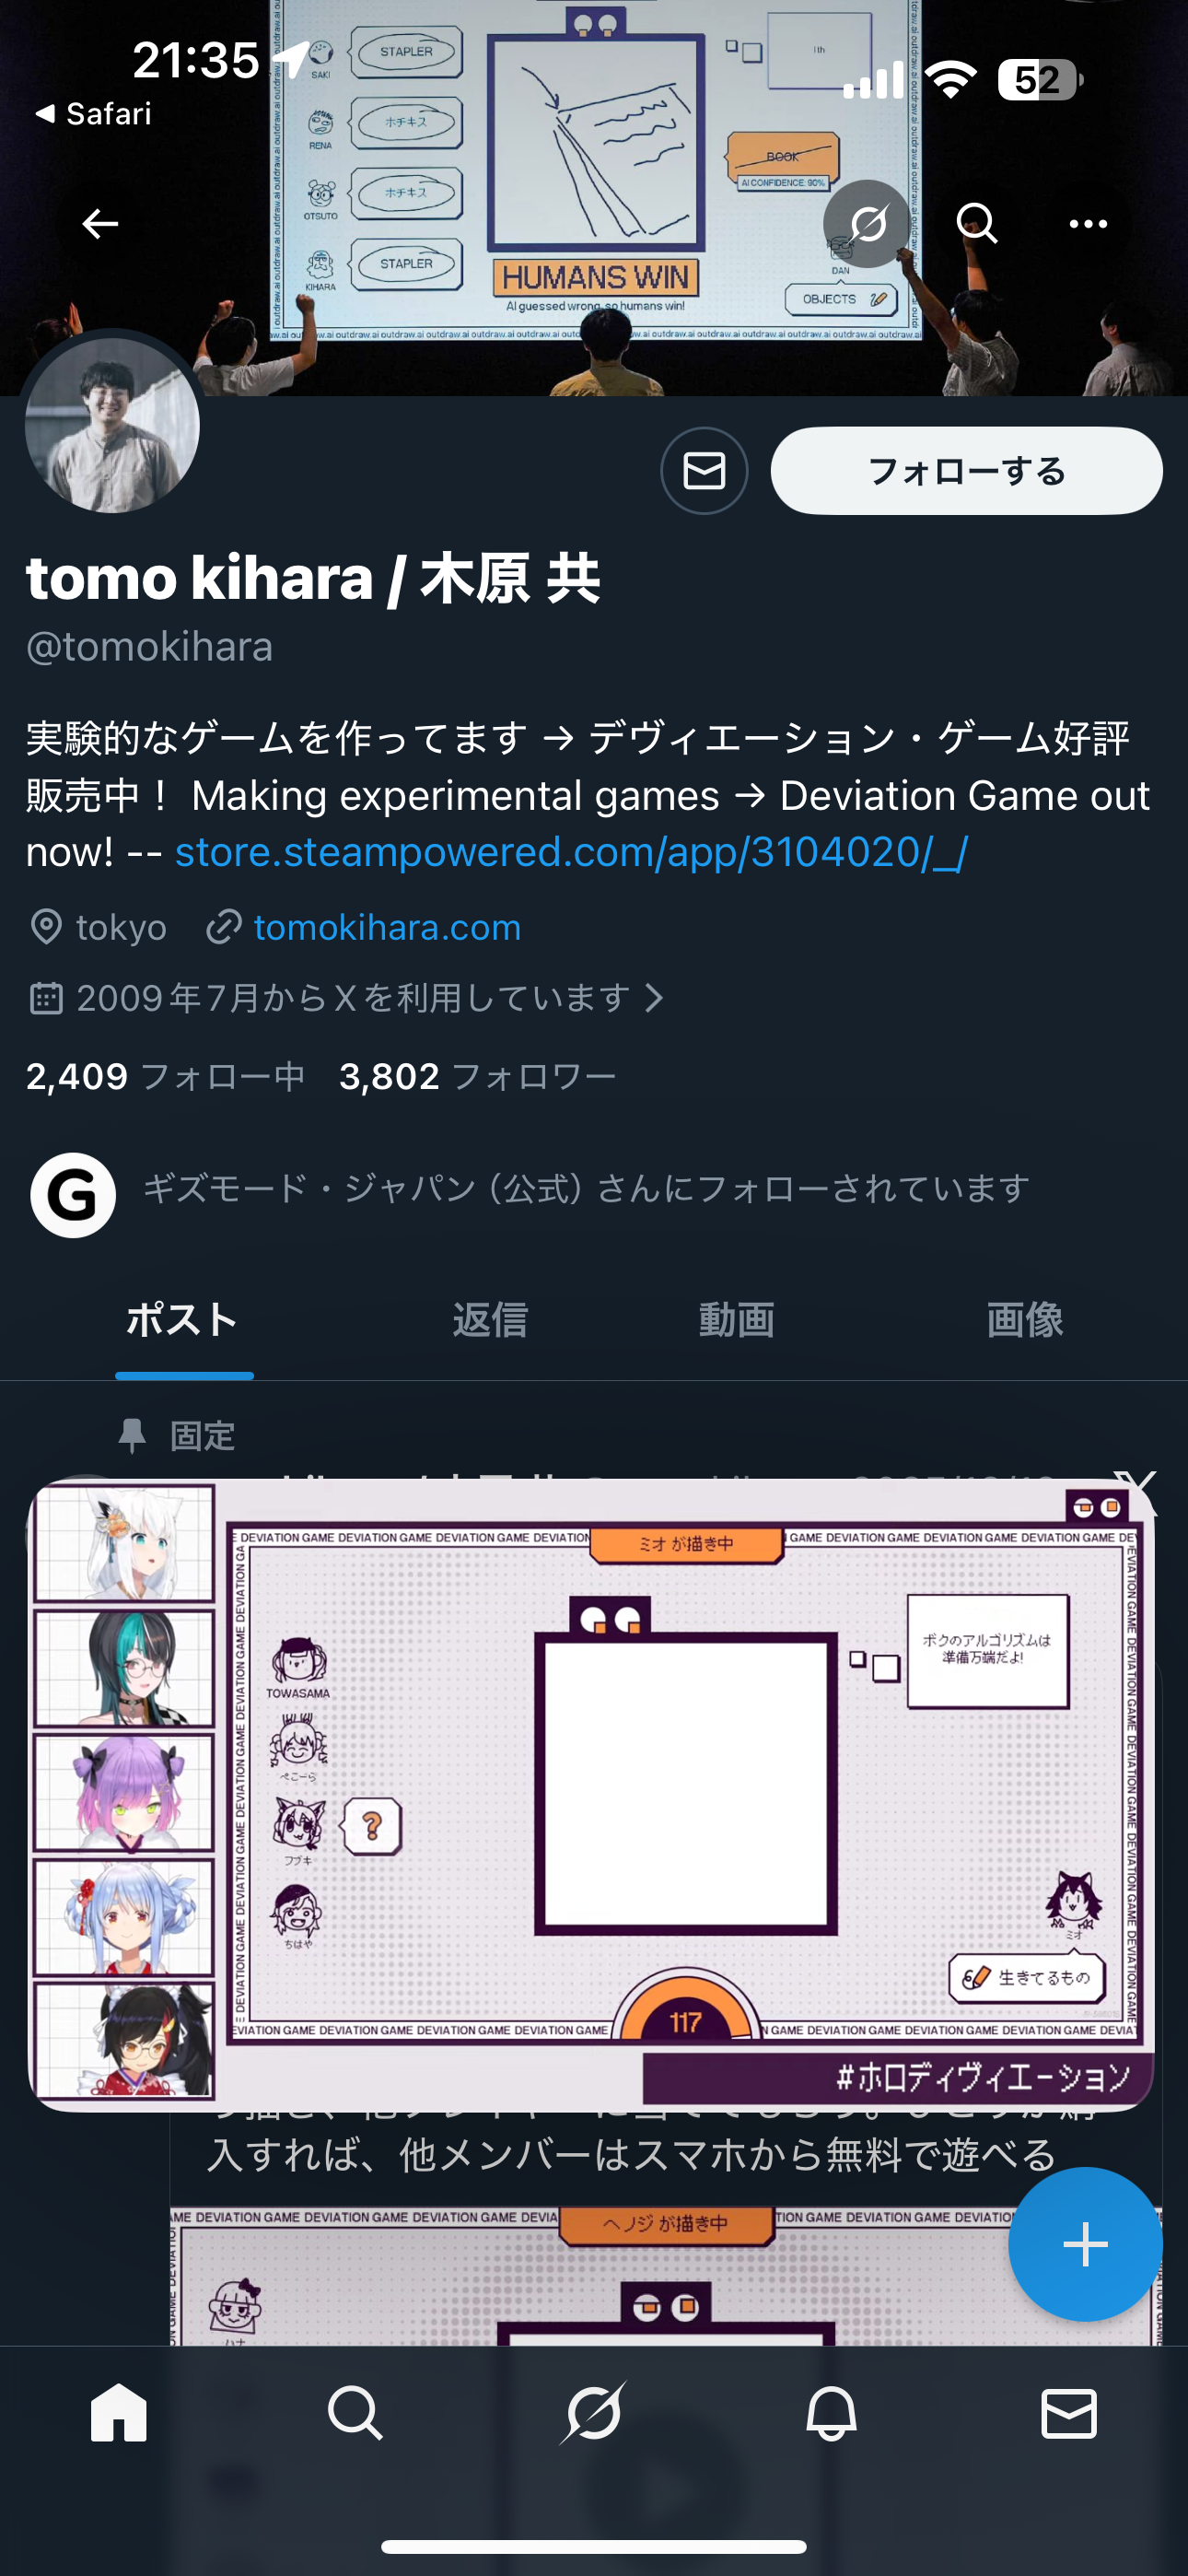Open the three-dot more options menu
The image size is (1188, 2576).
click(x=1088, y=224)
